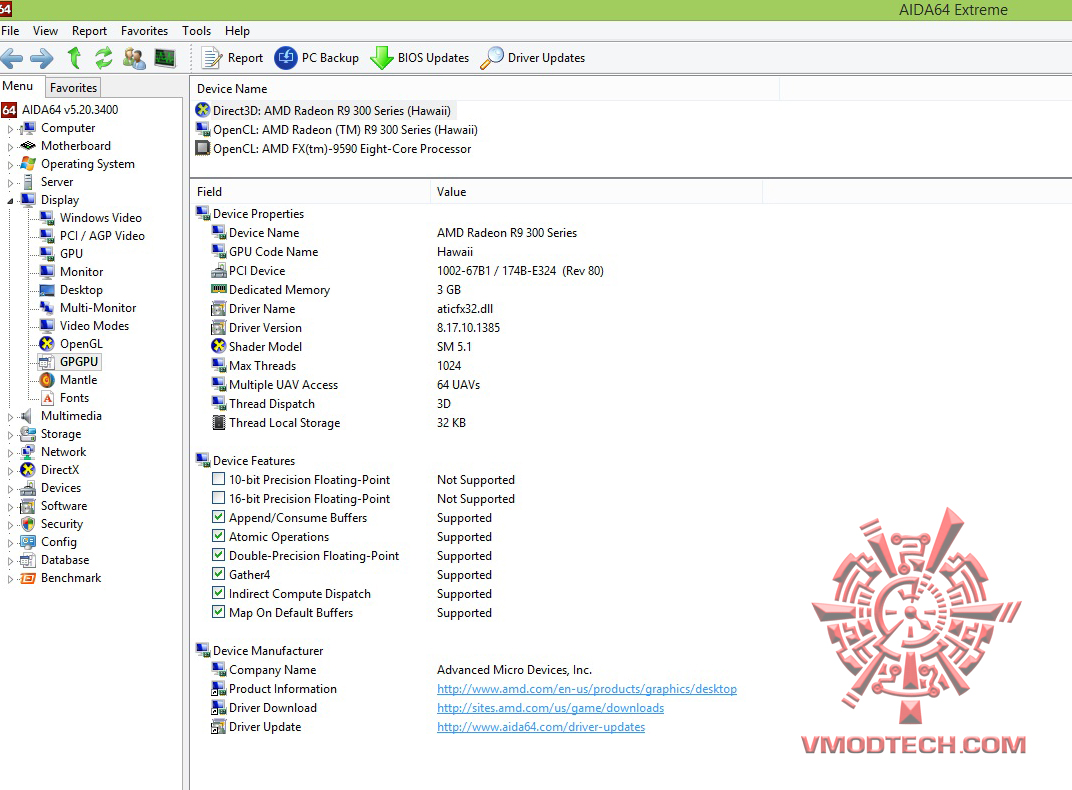This screenshot has width=1072, height=790.
Task: Expand the Multimedia tree node
Action: pos(10,416)
